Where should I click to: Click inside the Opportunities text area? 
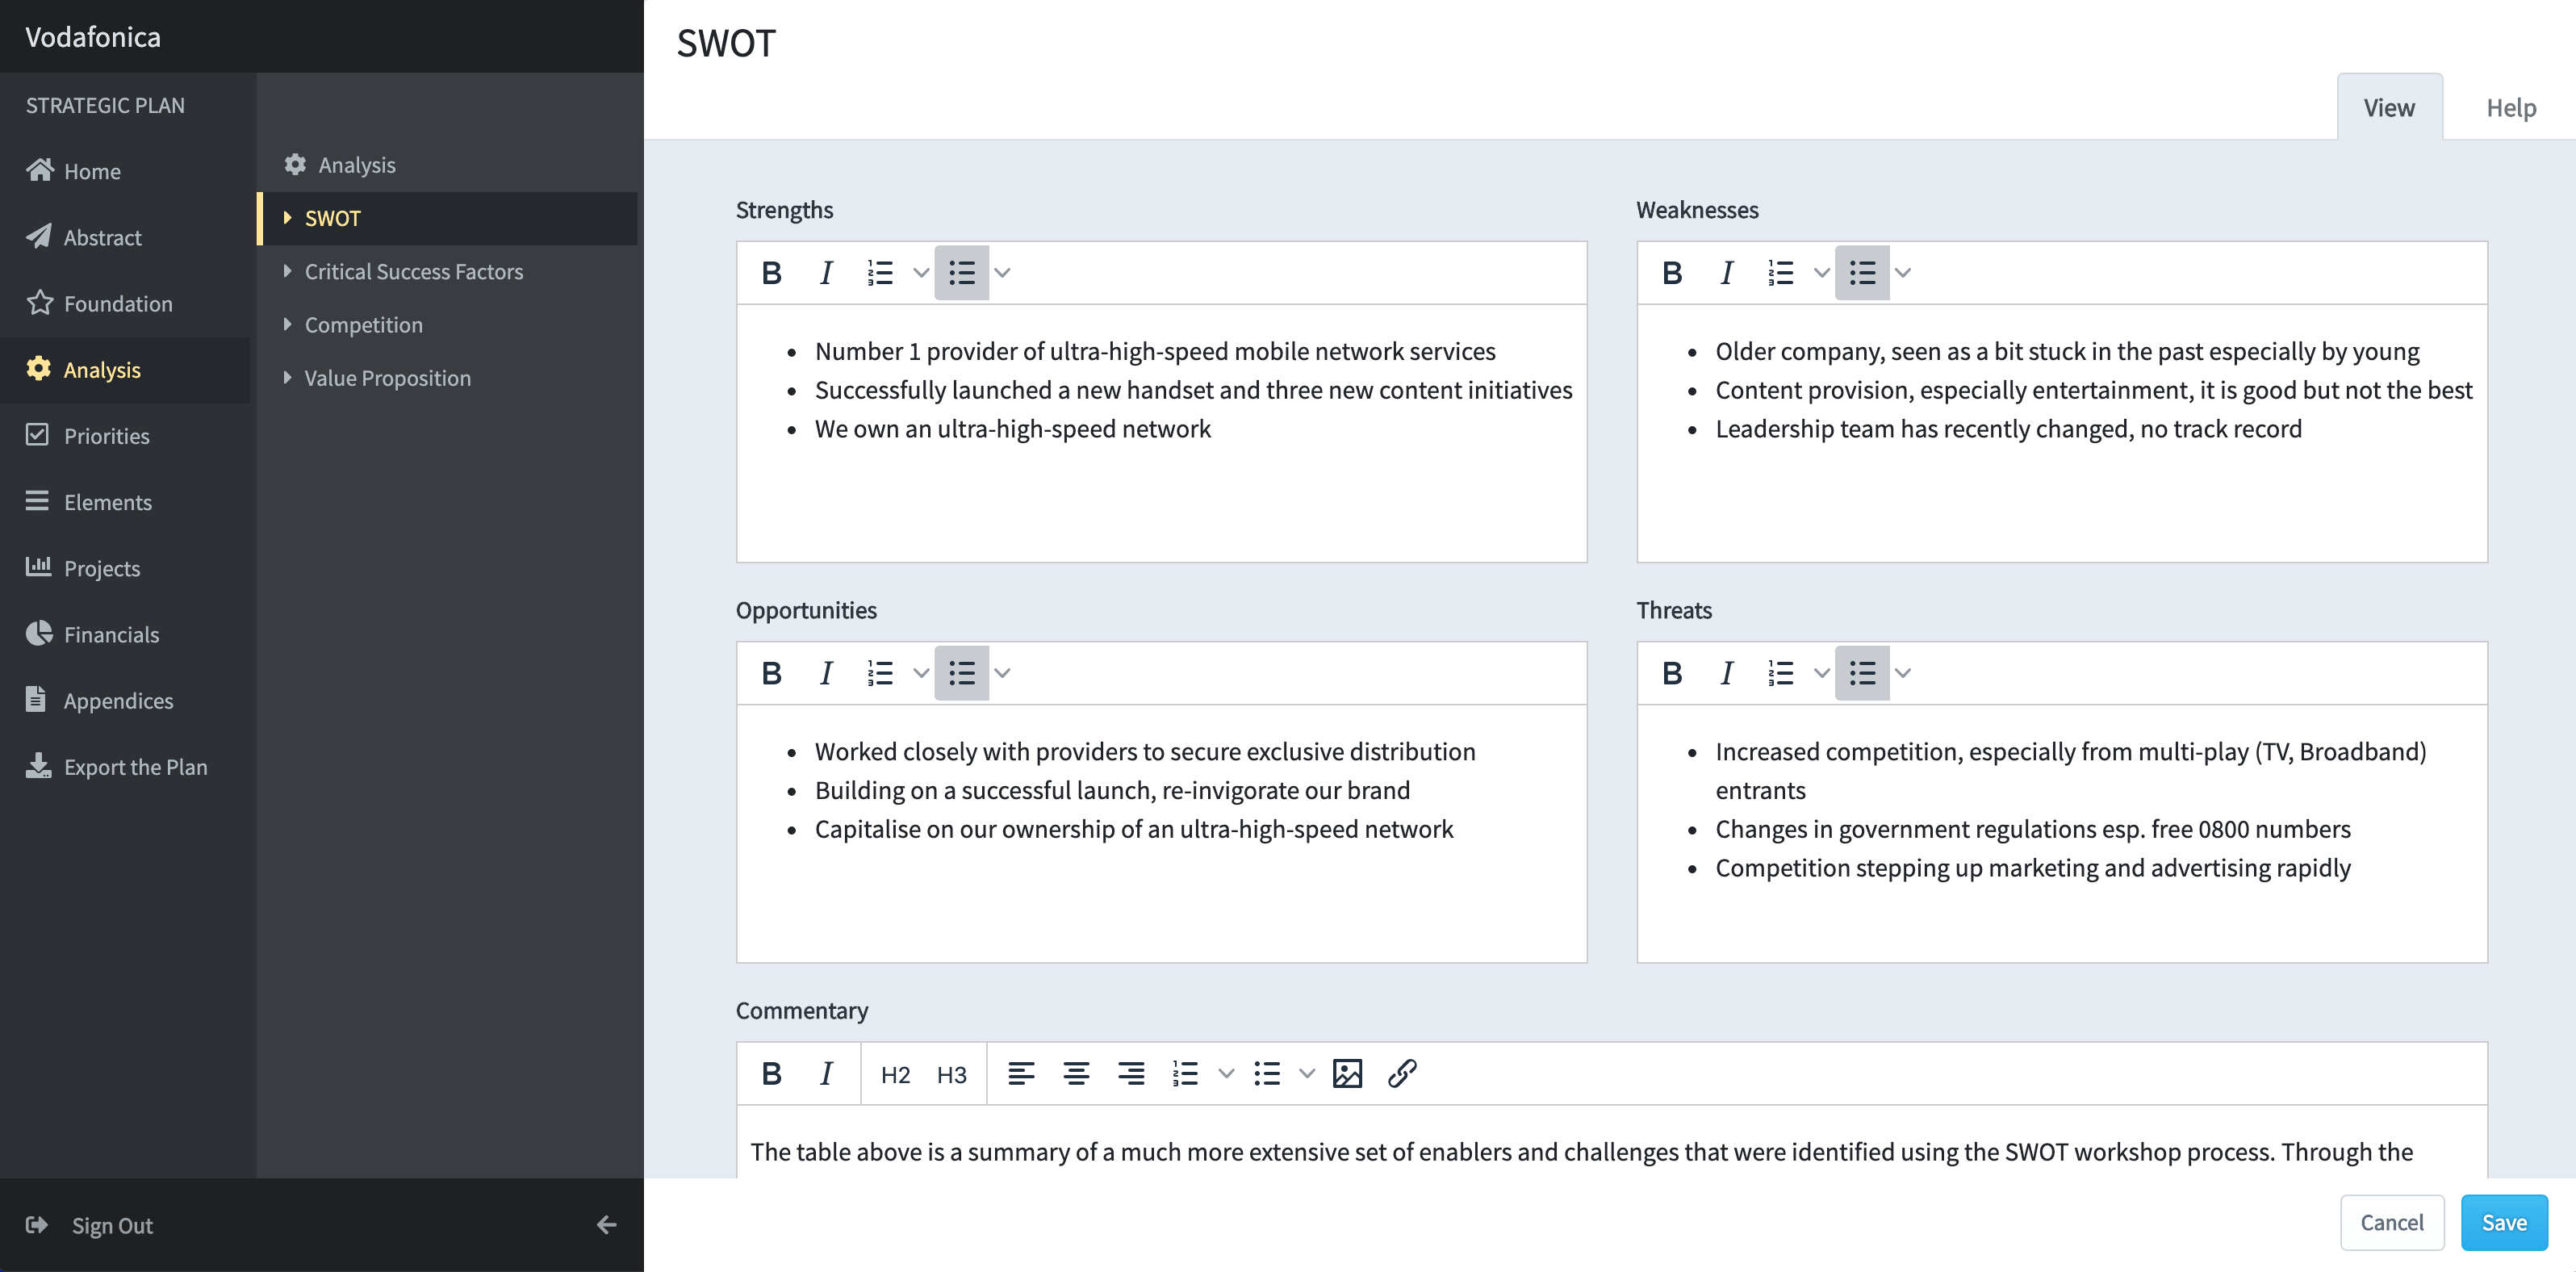[1161, 833]
